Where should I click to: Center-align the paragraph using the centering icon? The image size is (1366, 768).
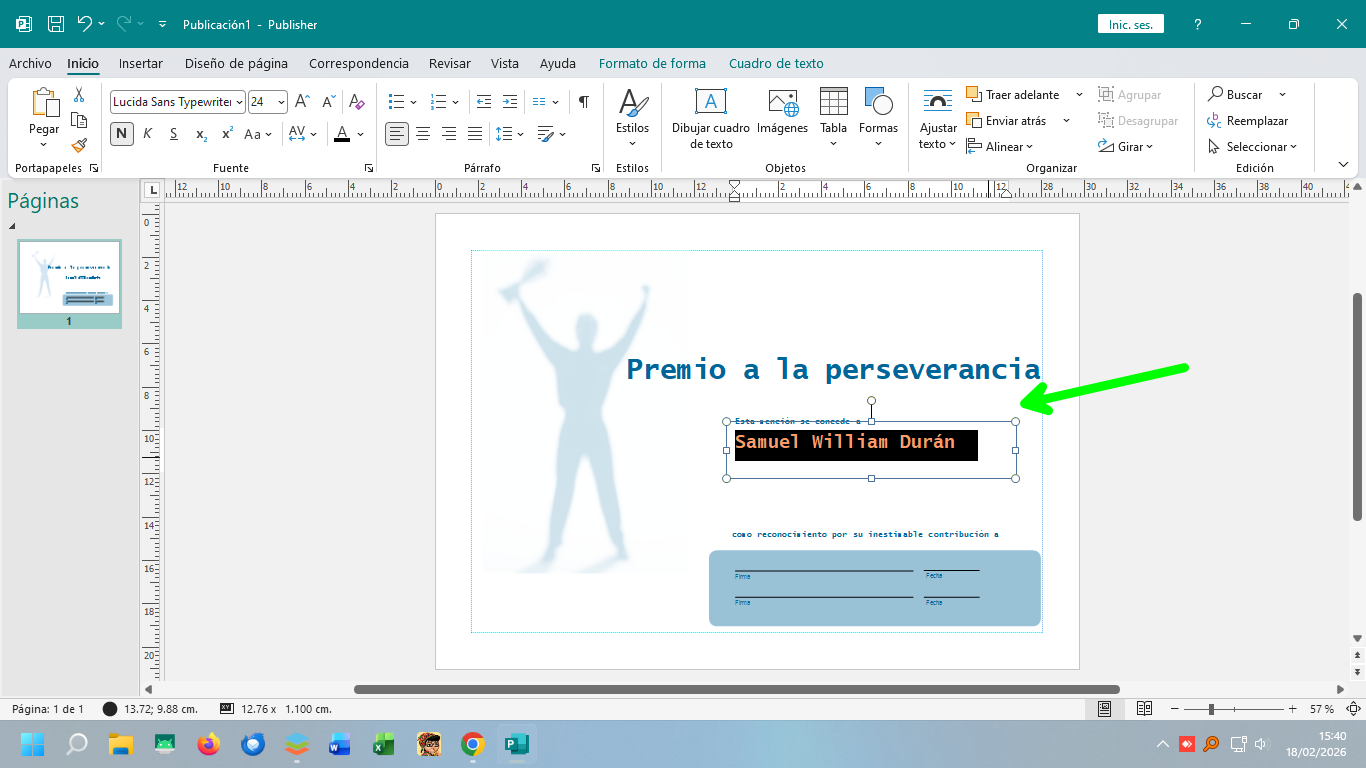click(x=423, y=133)
